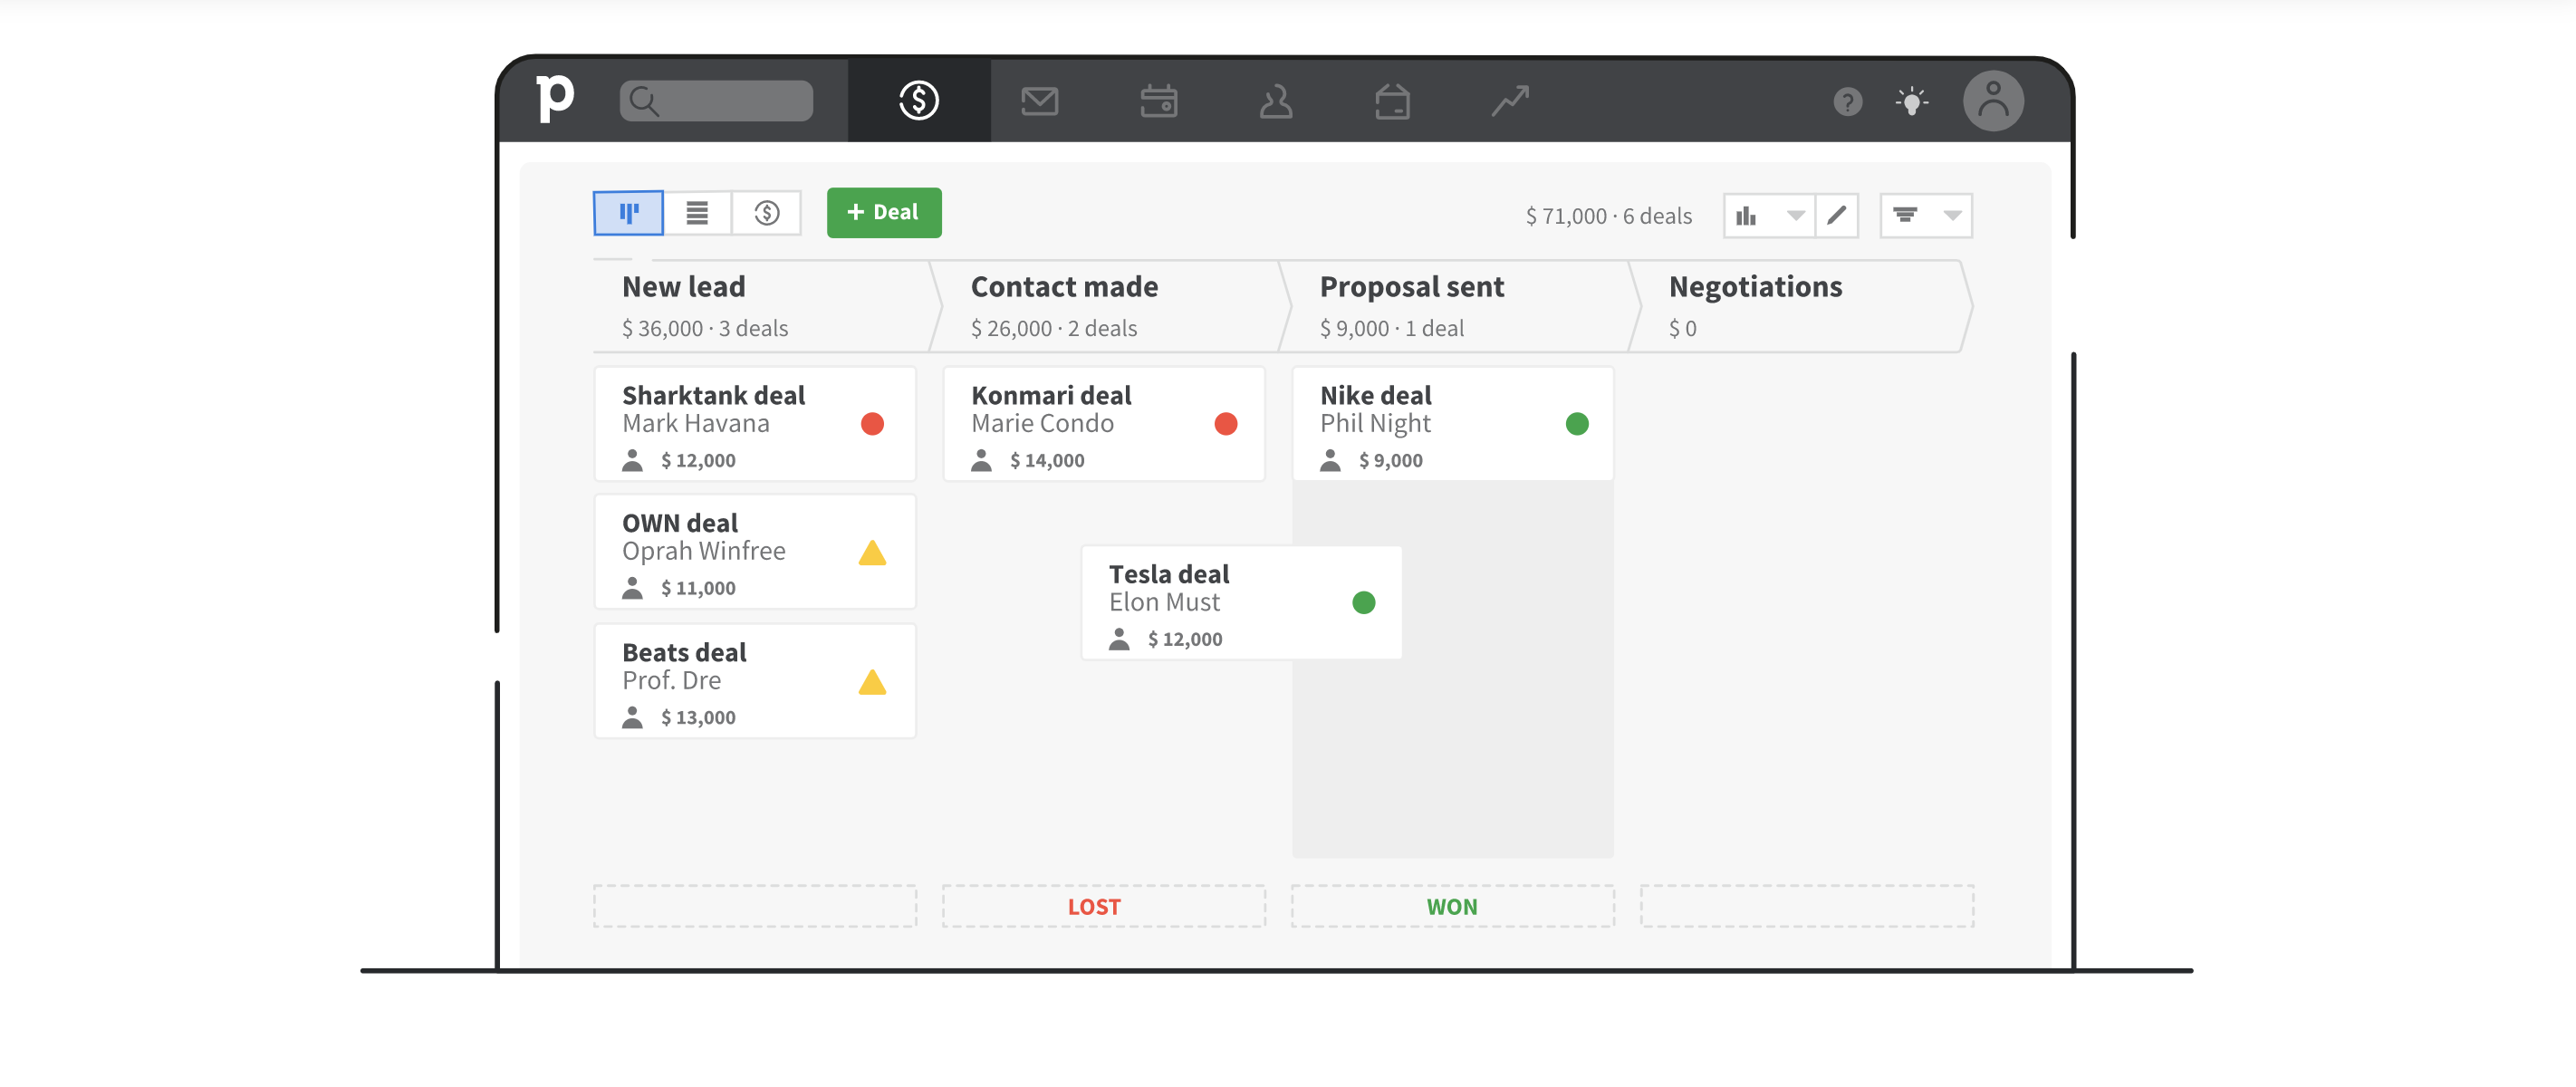Open the Mail inbox icon

[x=1039, y=101]
